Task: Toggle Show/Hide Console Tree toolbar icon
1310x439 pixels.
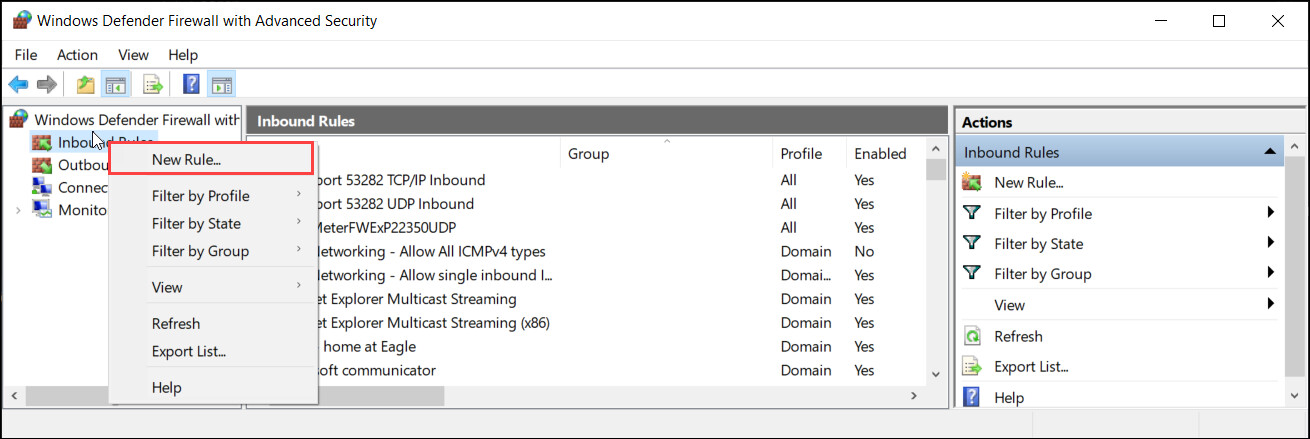Action: click(x=116, y=85)
